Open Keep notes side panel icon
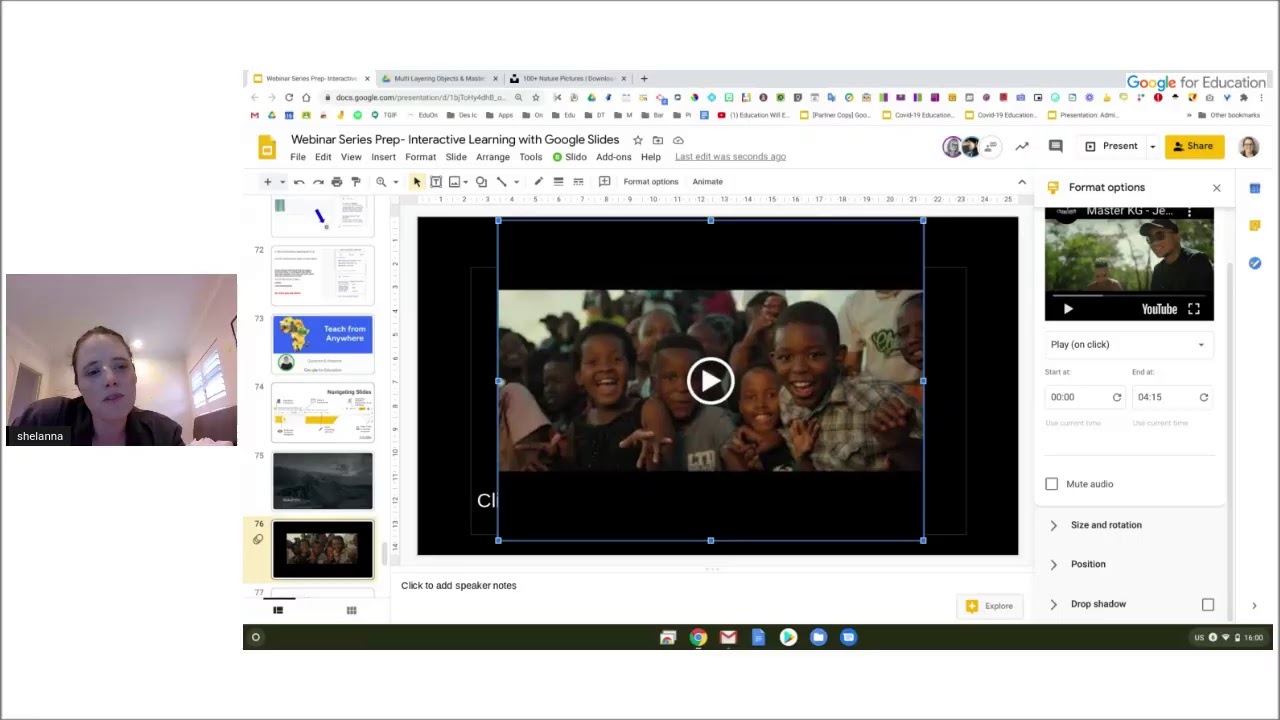This screenshot has height=720, width=1280. [1255, 226]
